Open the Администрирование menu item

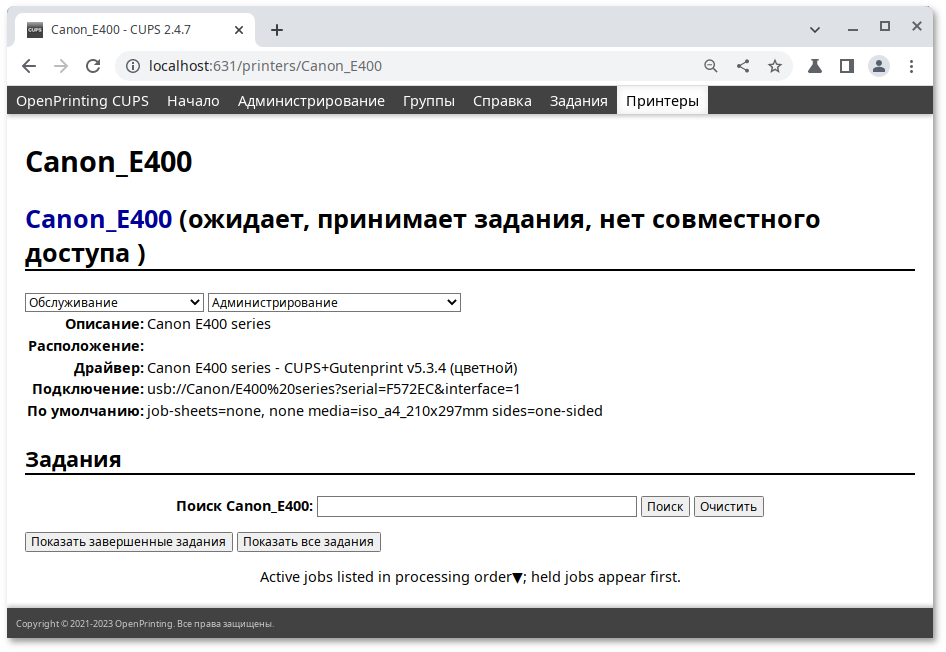point(311,100)
